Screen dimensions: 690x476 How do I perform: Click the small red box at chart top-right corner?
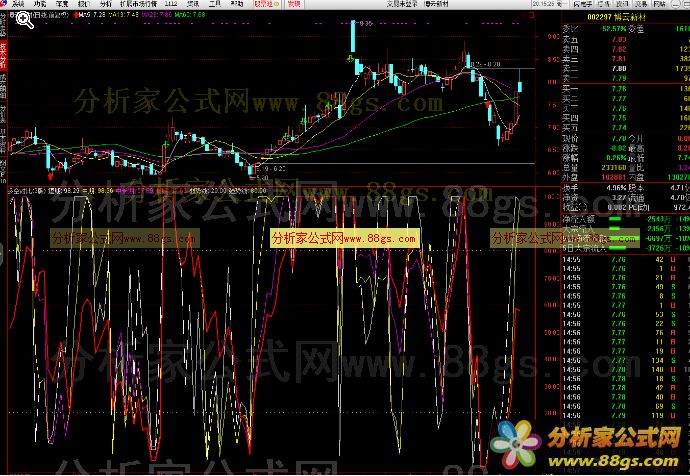pyautogui.click(x=532, y=15)
